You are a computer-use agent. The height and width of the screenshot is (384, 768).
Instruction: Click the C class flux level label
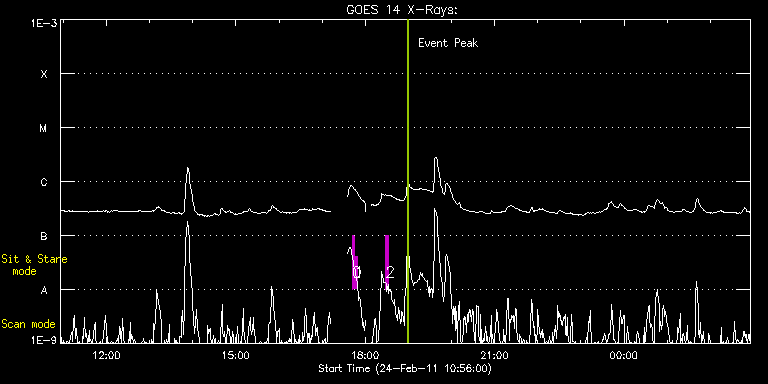(x=44, y=182)
